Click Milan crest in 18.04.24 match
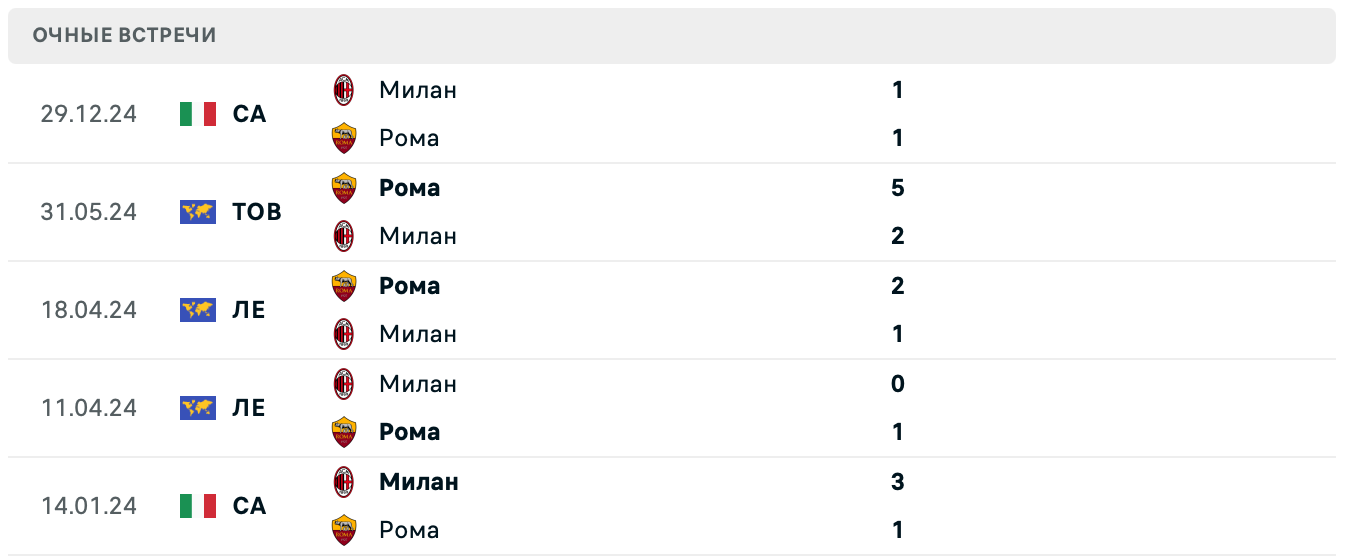This screenshot has height=558, width=1346. pos(344,334)
